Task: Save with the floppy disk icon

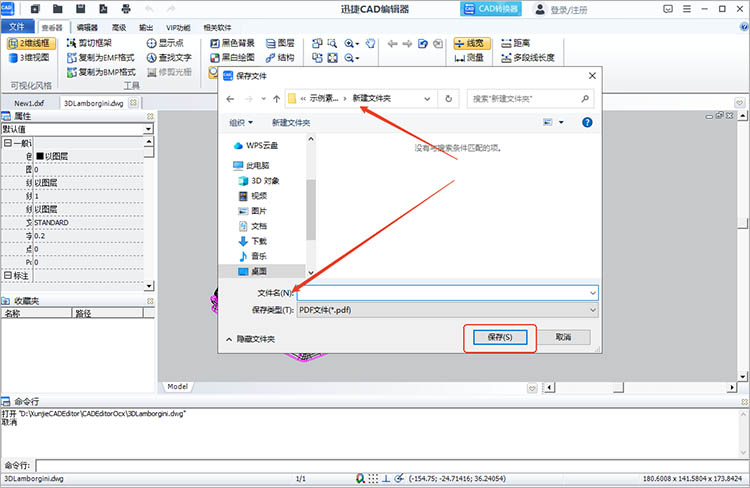Action: tap(80, 9)
